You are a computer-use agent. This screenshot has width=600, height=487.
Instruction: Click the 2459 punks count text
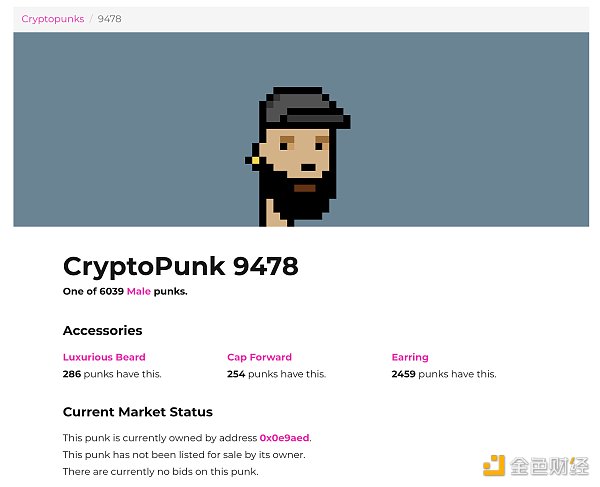(443, 374)
